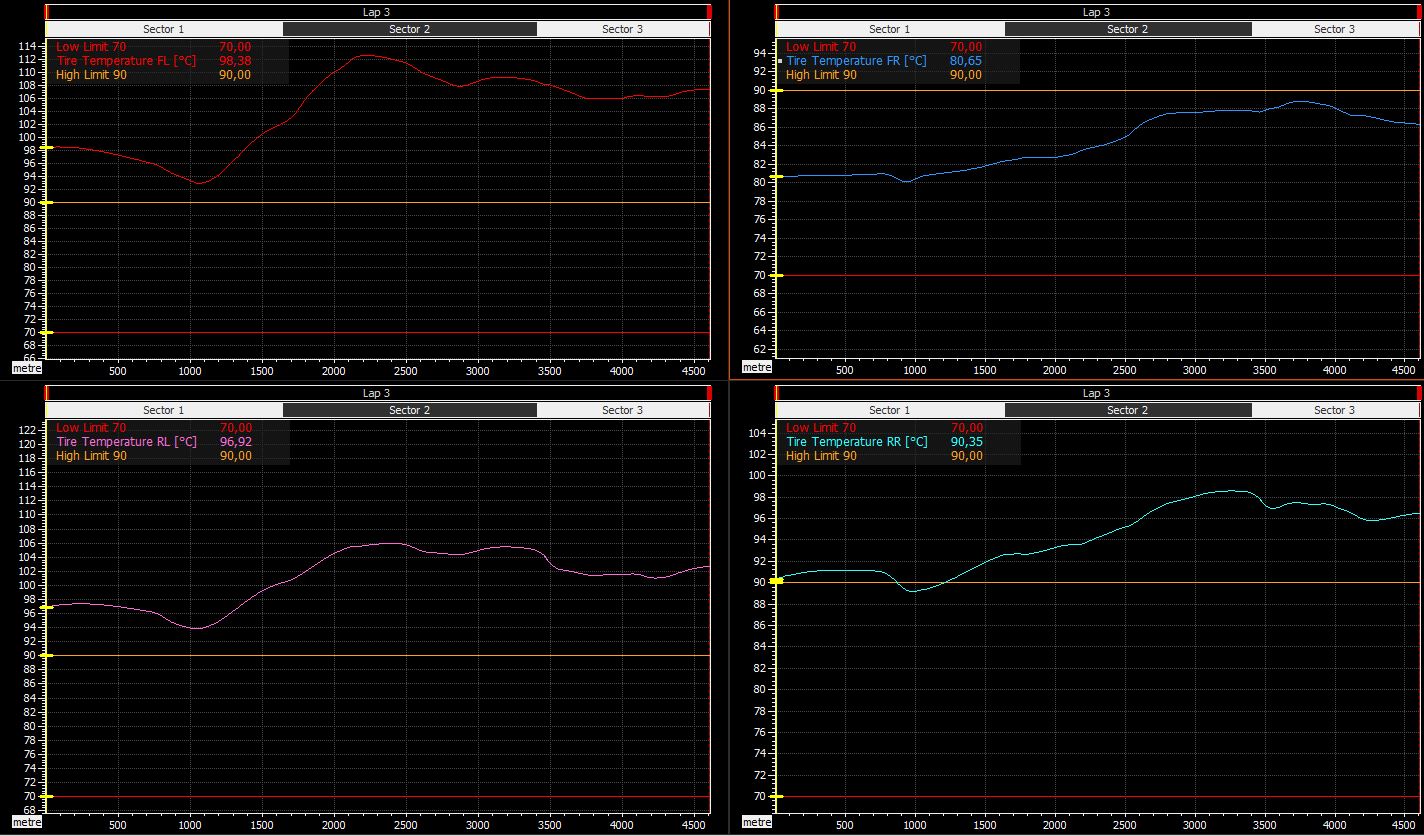1424x836 pixels.
Task: Click yellow 70 limit marker on FR axis
Action: pos(776,275)
